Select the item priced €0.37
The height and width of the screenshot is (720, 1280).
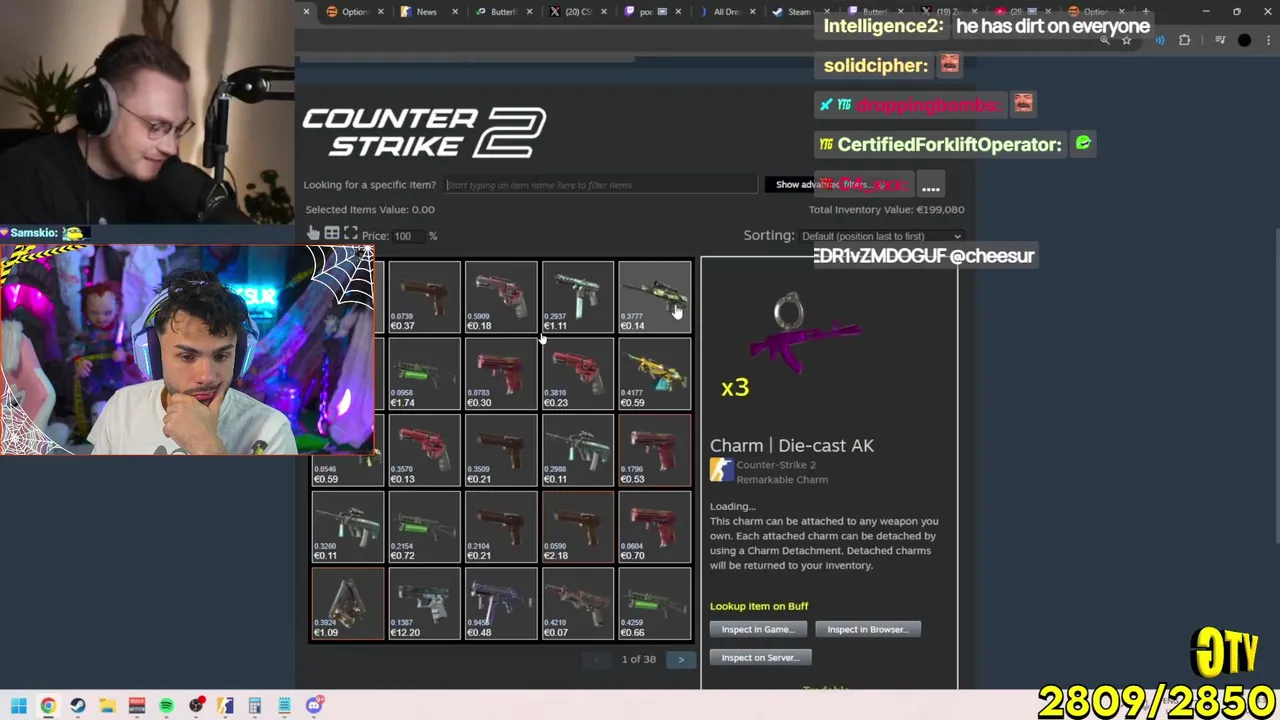click(x=424, y=297)
